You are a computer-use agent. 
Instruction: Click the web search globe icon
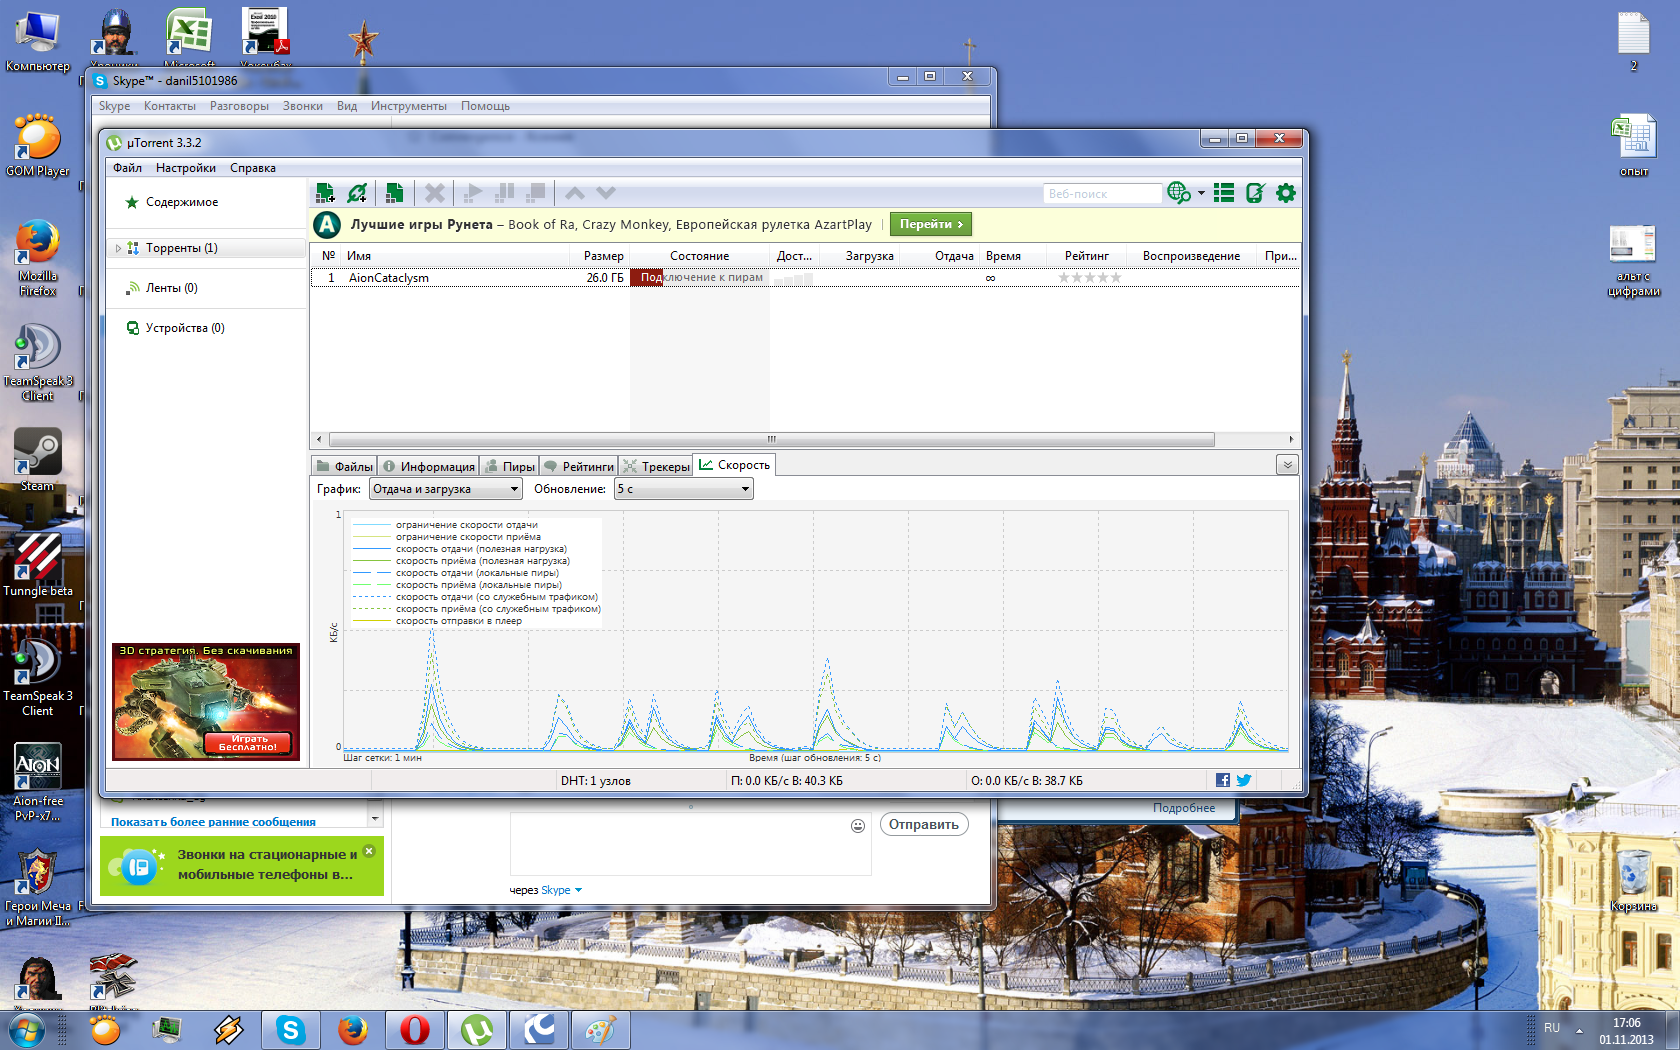coord(1179,193)
